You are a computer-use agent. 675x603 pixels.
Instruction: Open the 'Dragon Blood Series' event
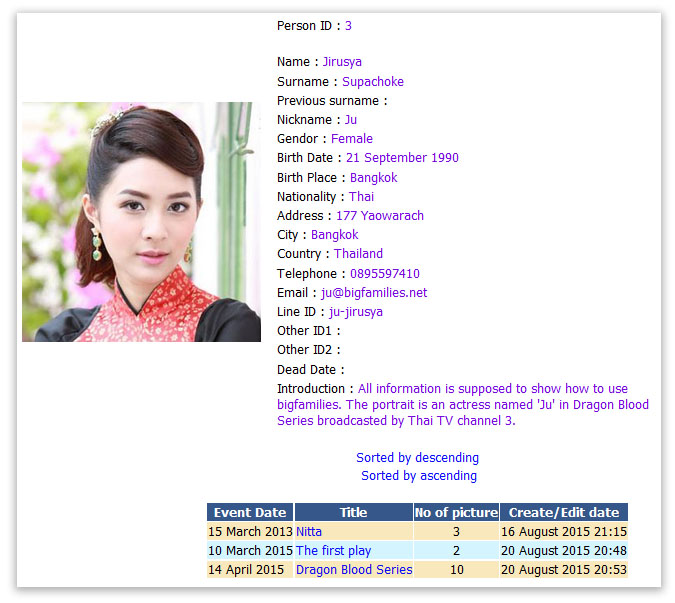point(354,569)
